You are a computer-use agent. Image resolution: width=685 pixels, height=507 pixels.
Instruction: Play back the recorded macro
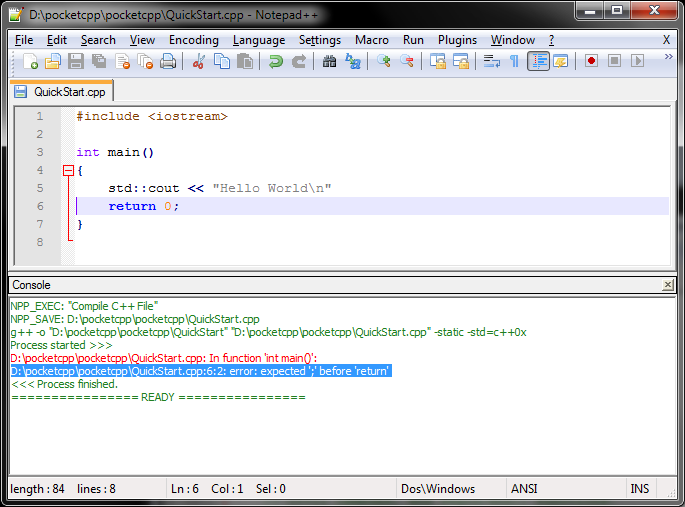tap(637, 61)
